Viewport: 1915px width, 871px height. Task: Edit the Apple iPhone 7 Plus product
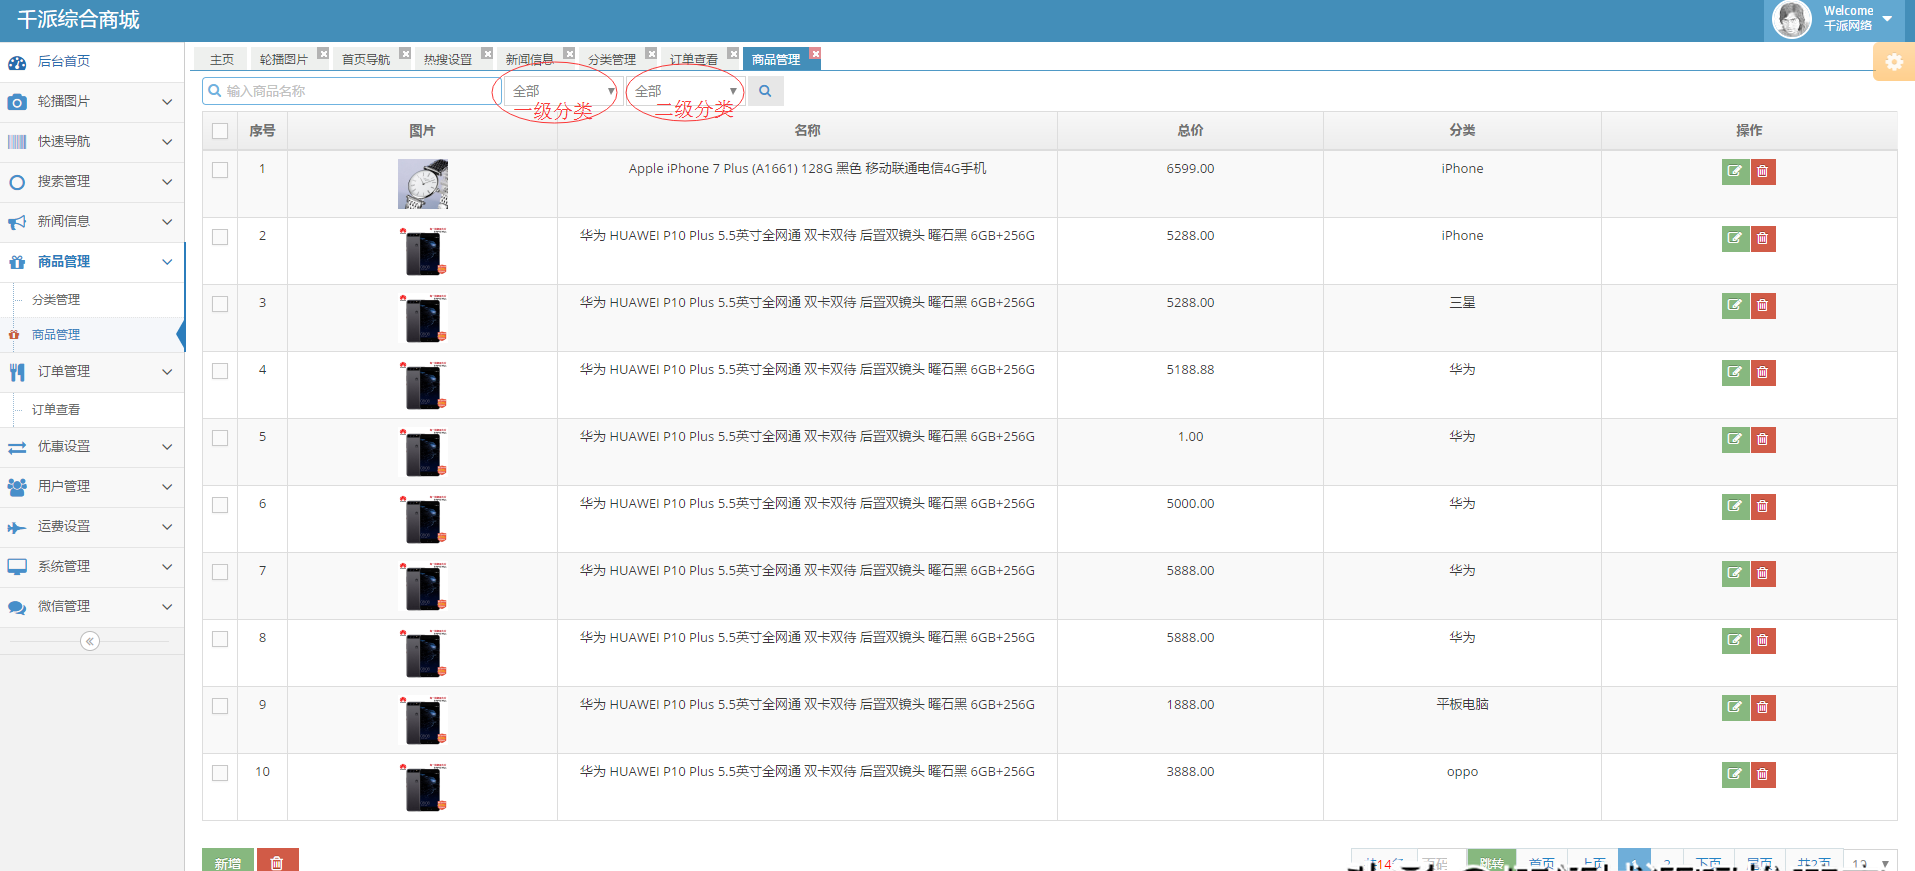click(1735, 172)
